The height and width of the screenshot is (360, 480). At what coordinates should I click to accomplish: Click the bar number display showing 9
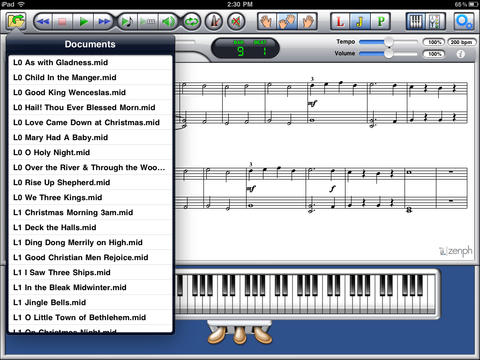coord(240,51)
